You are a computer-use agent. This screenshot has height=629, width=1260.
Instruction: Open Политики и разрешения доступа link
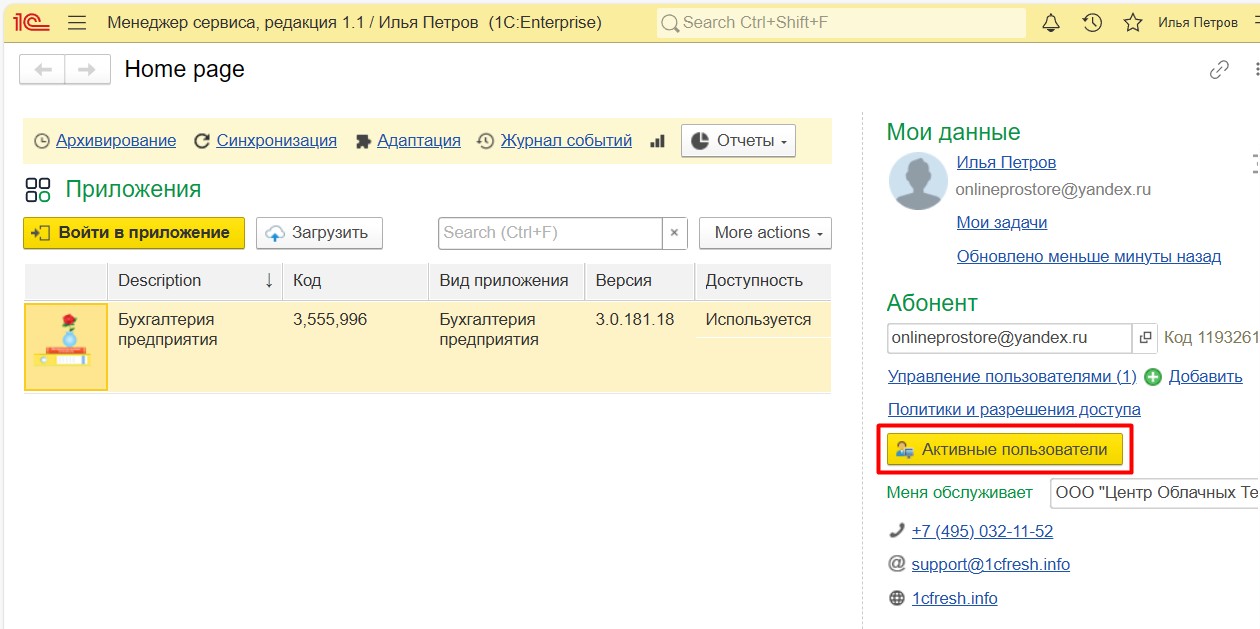1014,409
